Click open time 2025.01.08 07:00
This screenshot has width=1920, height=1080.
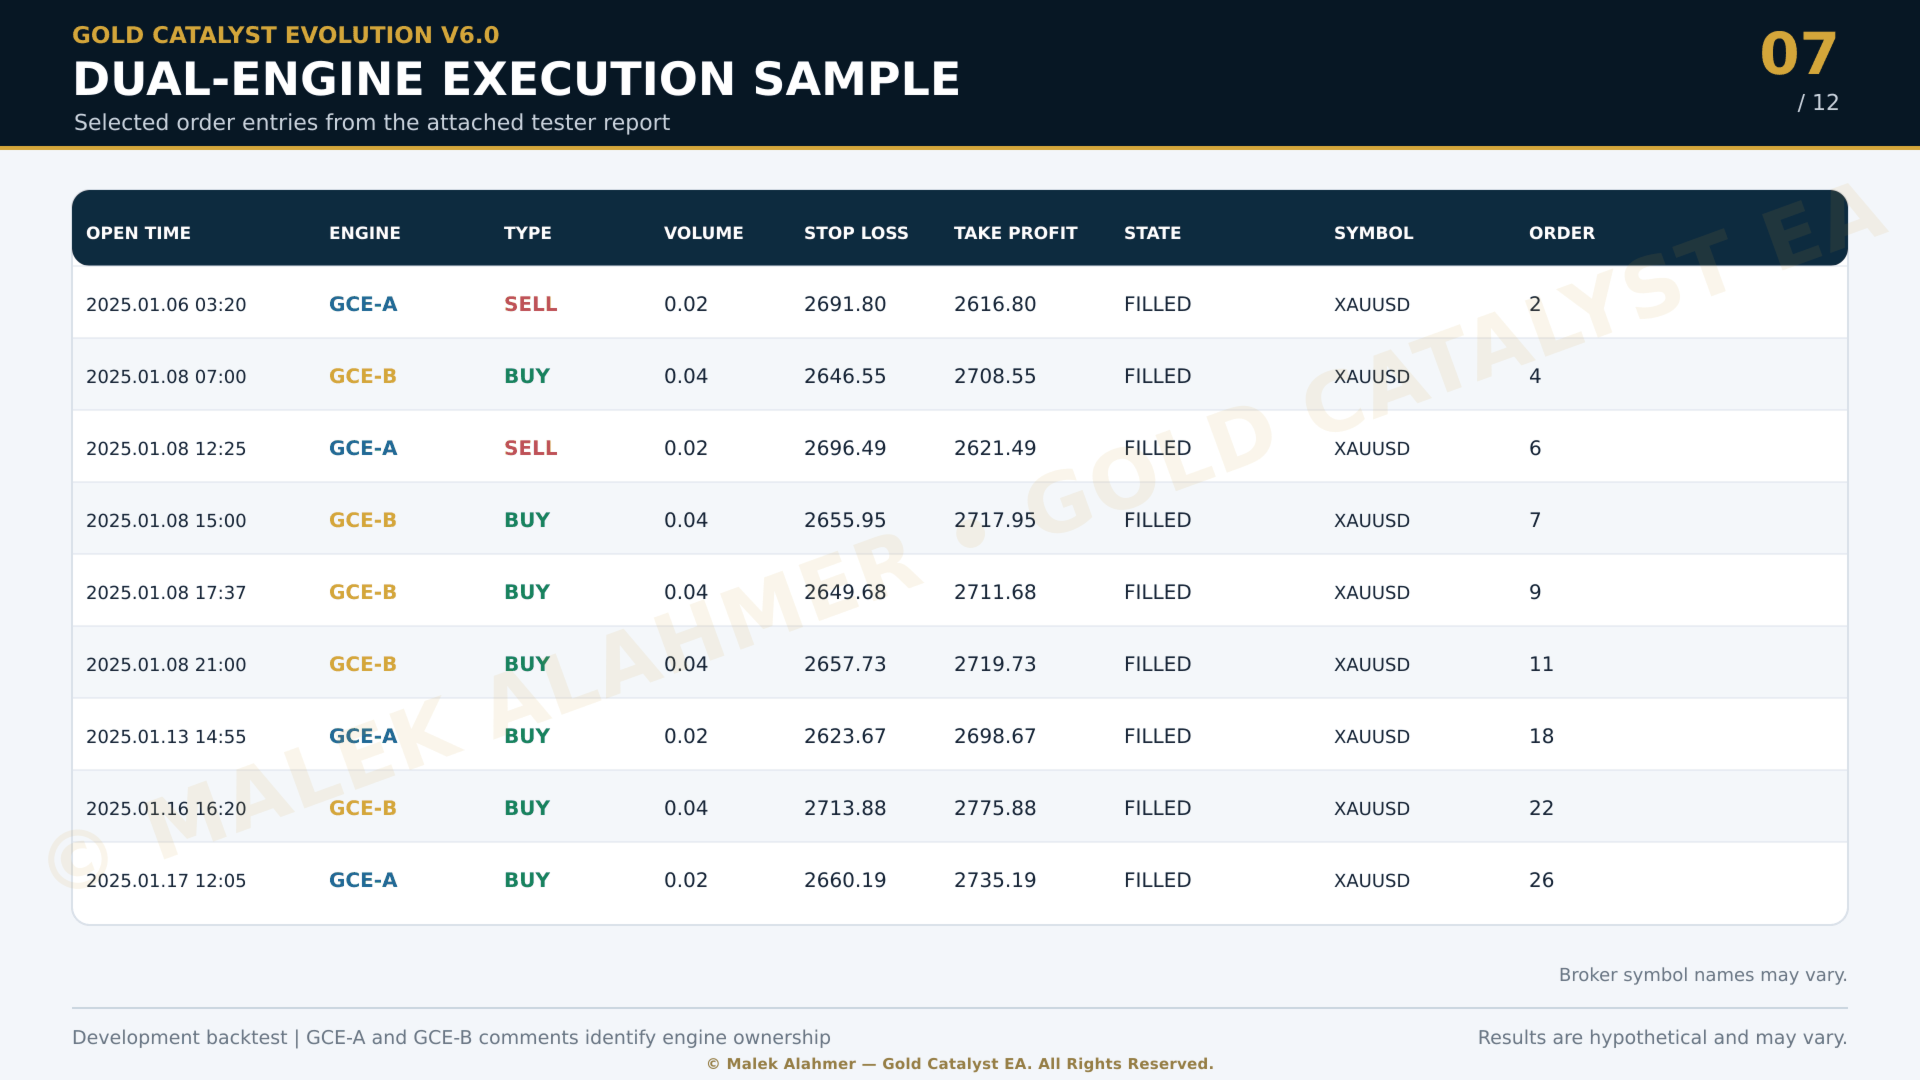pyautogui.click(x=166, y=377)
